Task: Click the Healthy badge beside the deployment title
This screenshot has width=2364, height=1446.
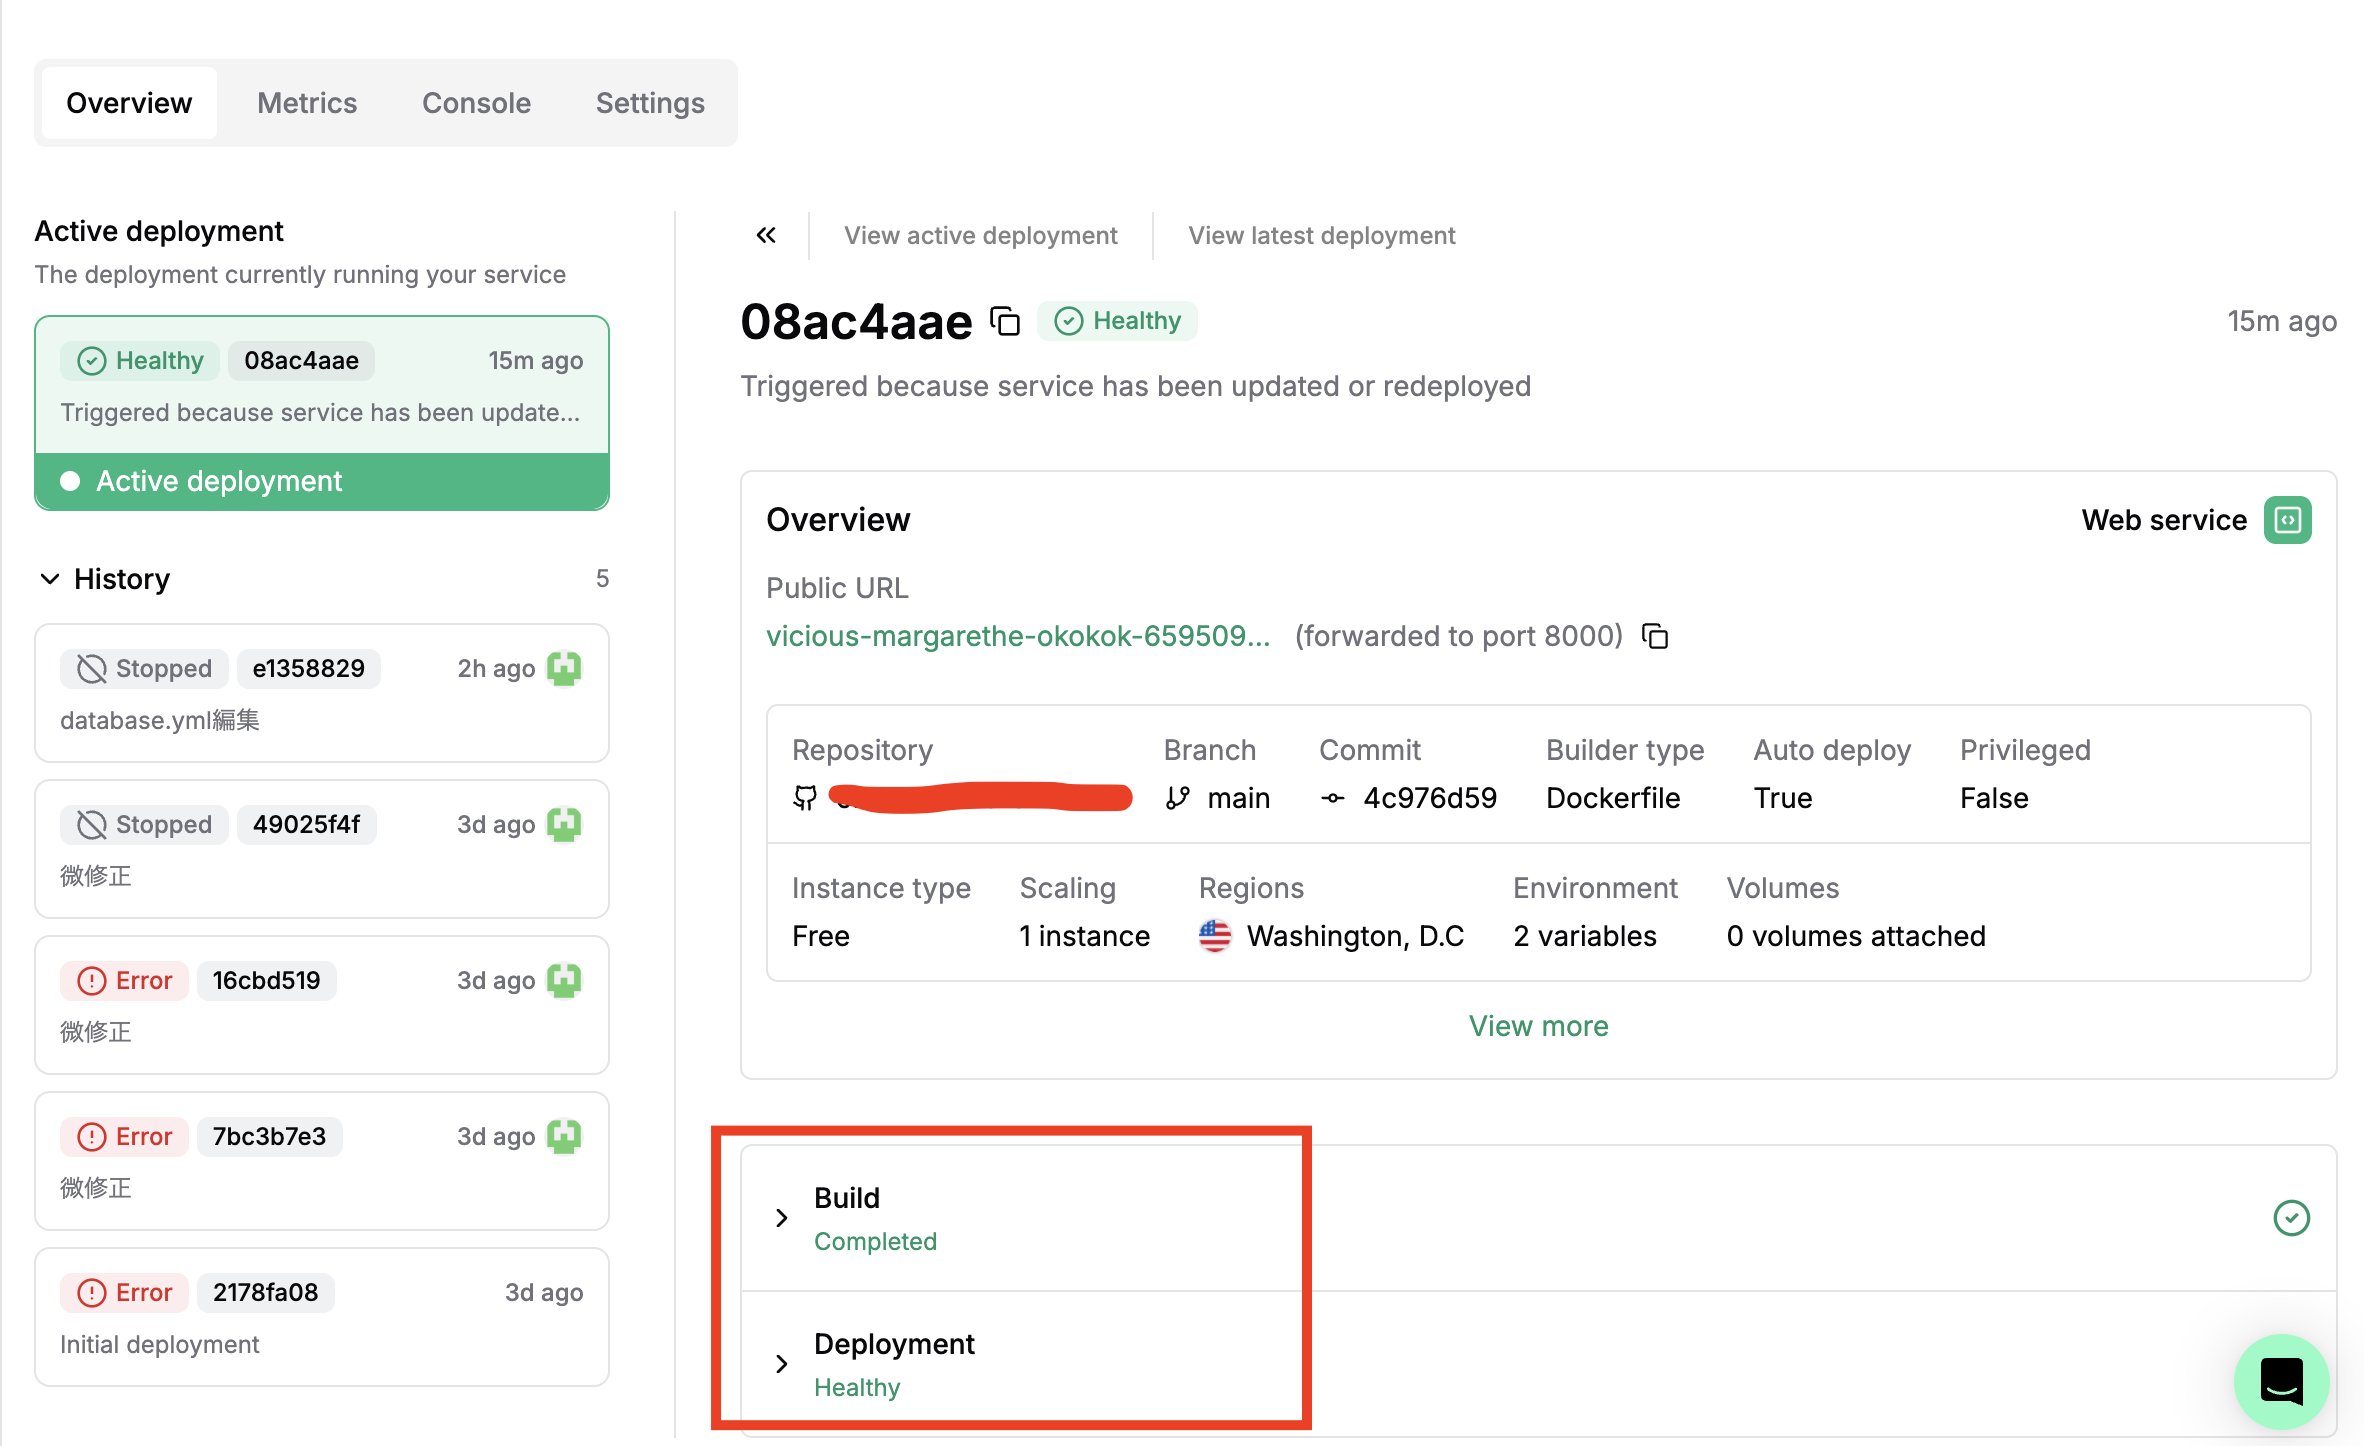Action: point(1117,321)
